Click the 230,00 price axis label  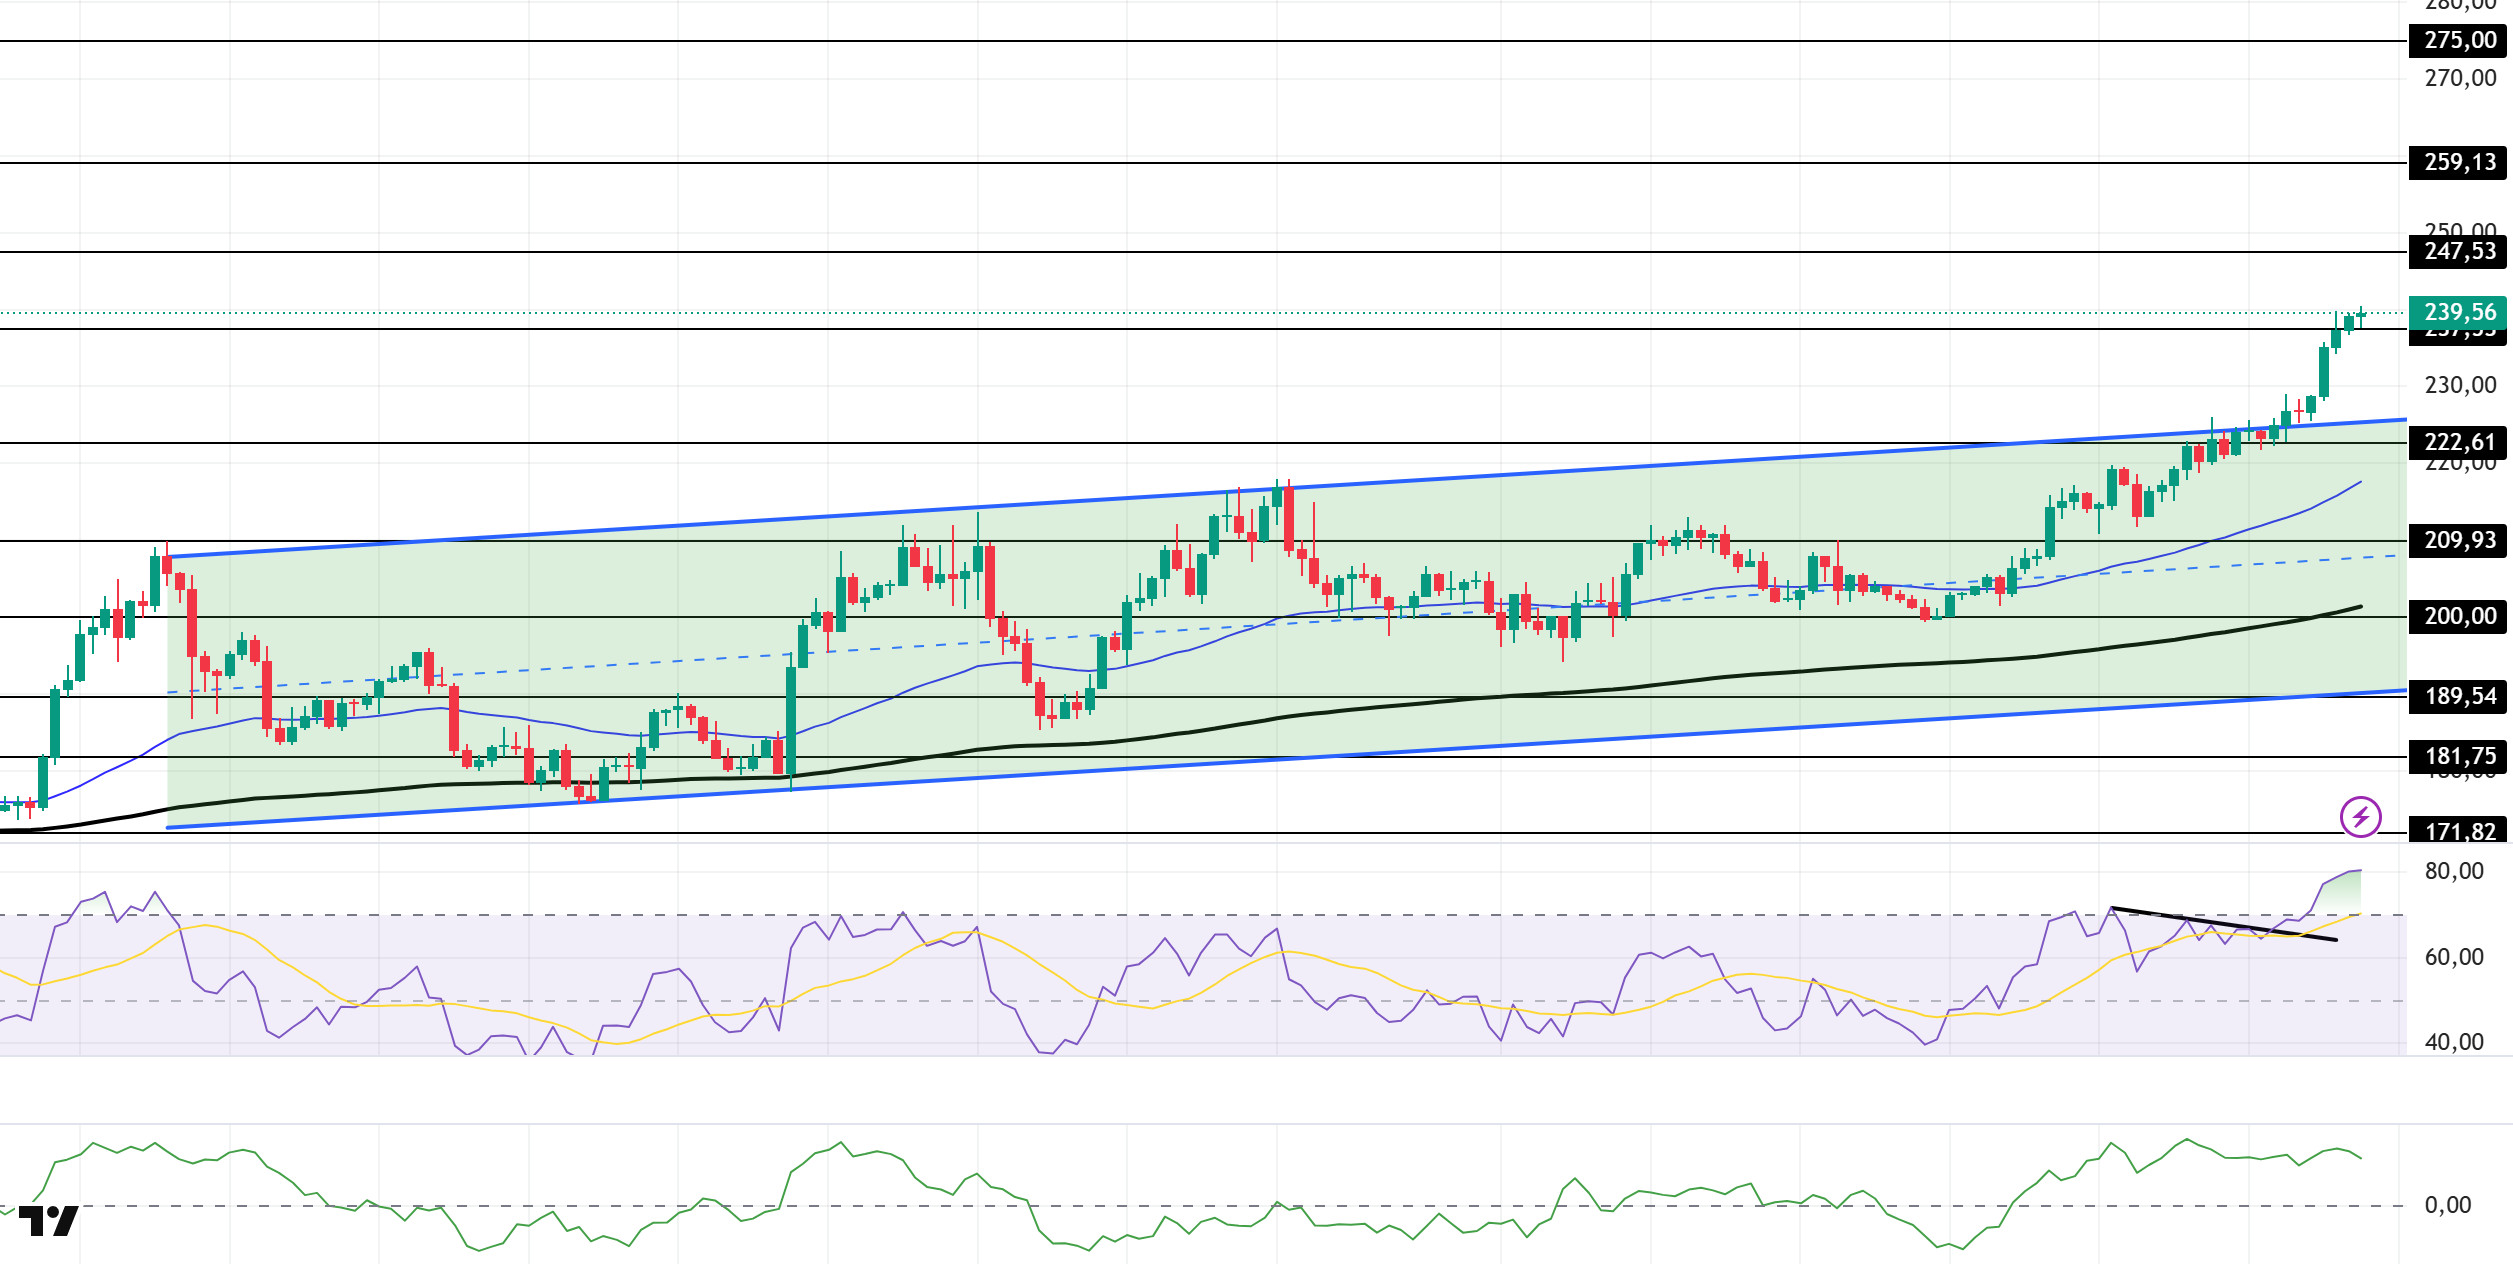pyautogui.click(x=2459, y=386)
